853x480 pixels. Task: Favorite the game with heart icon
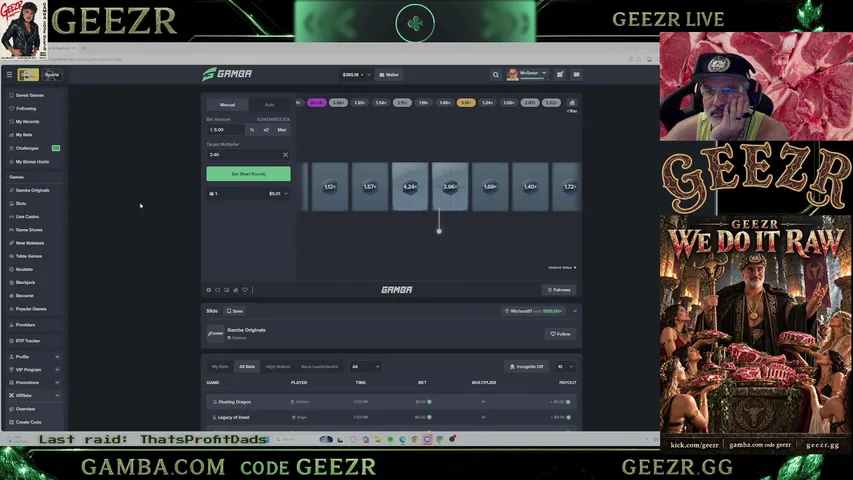(245, 290)
